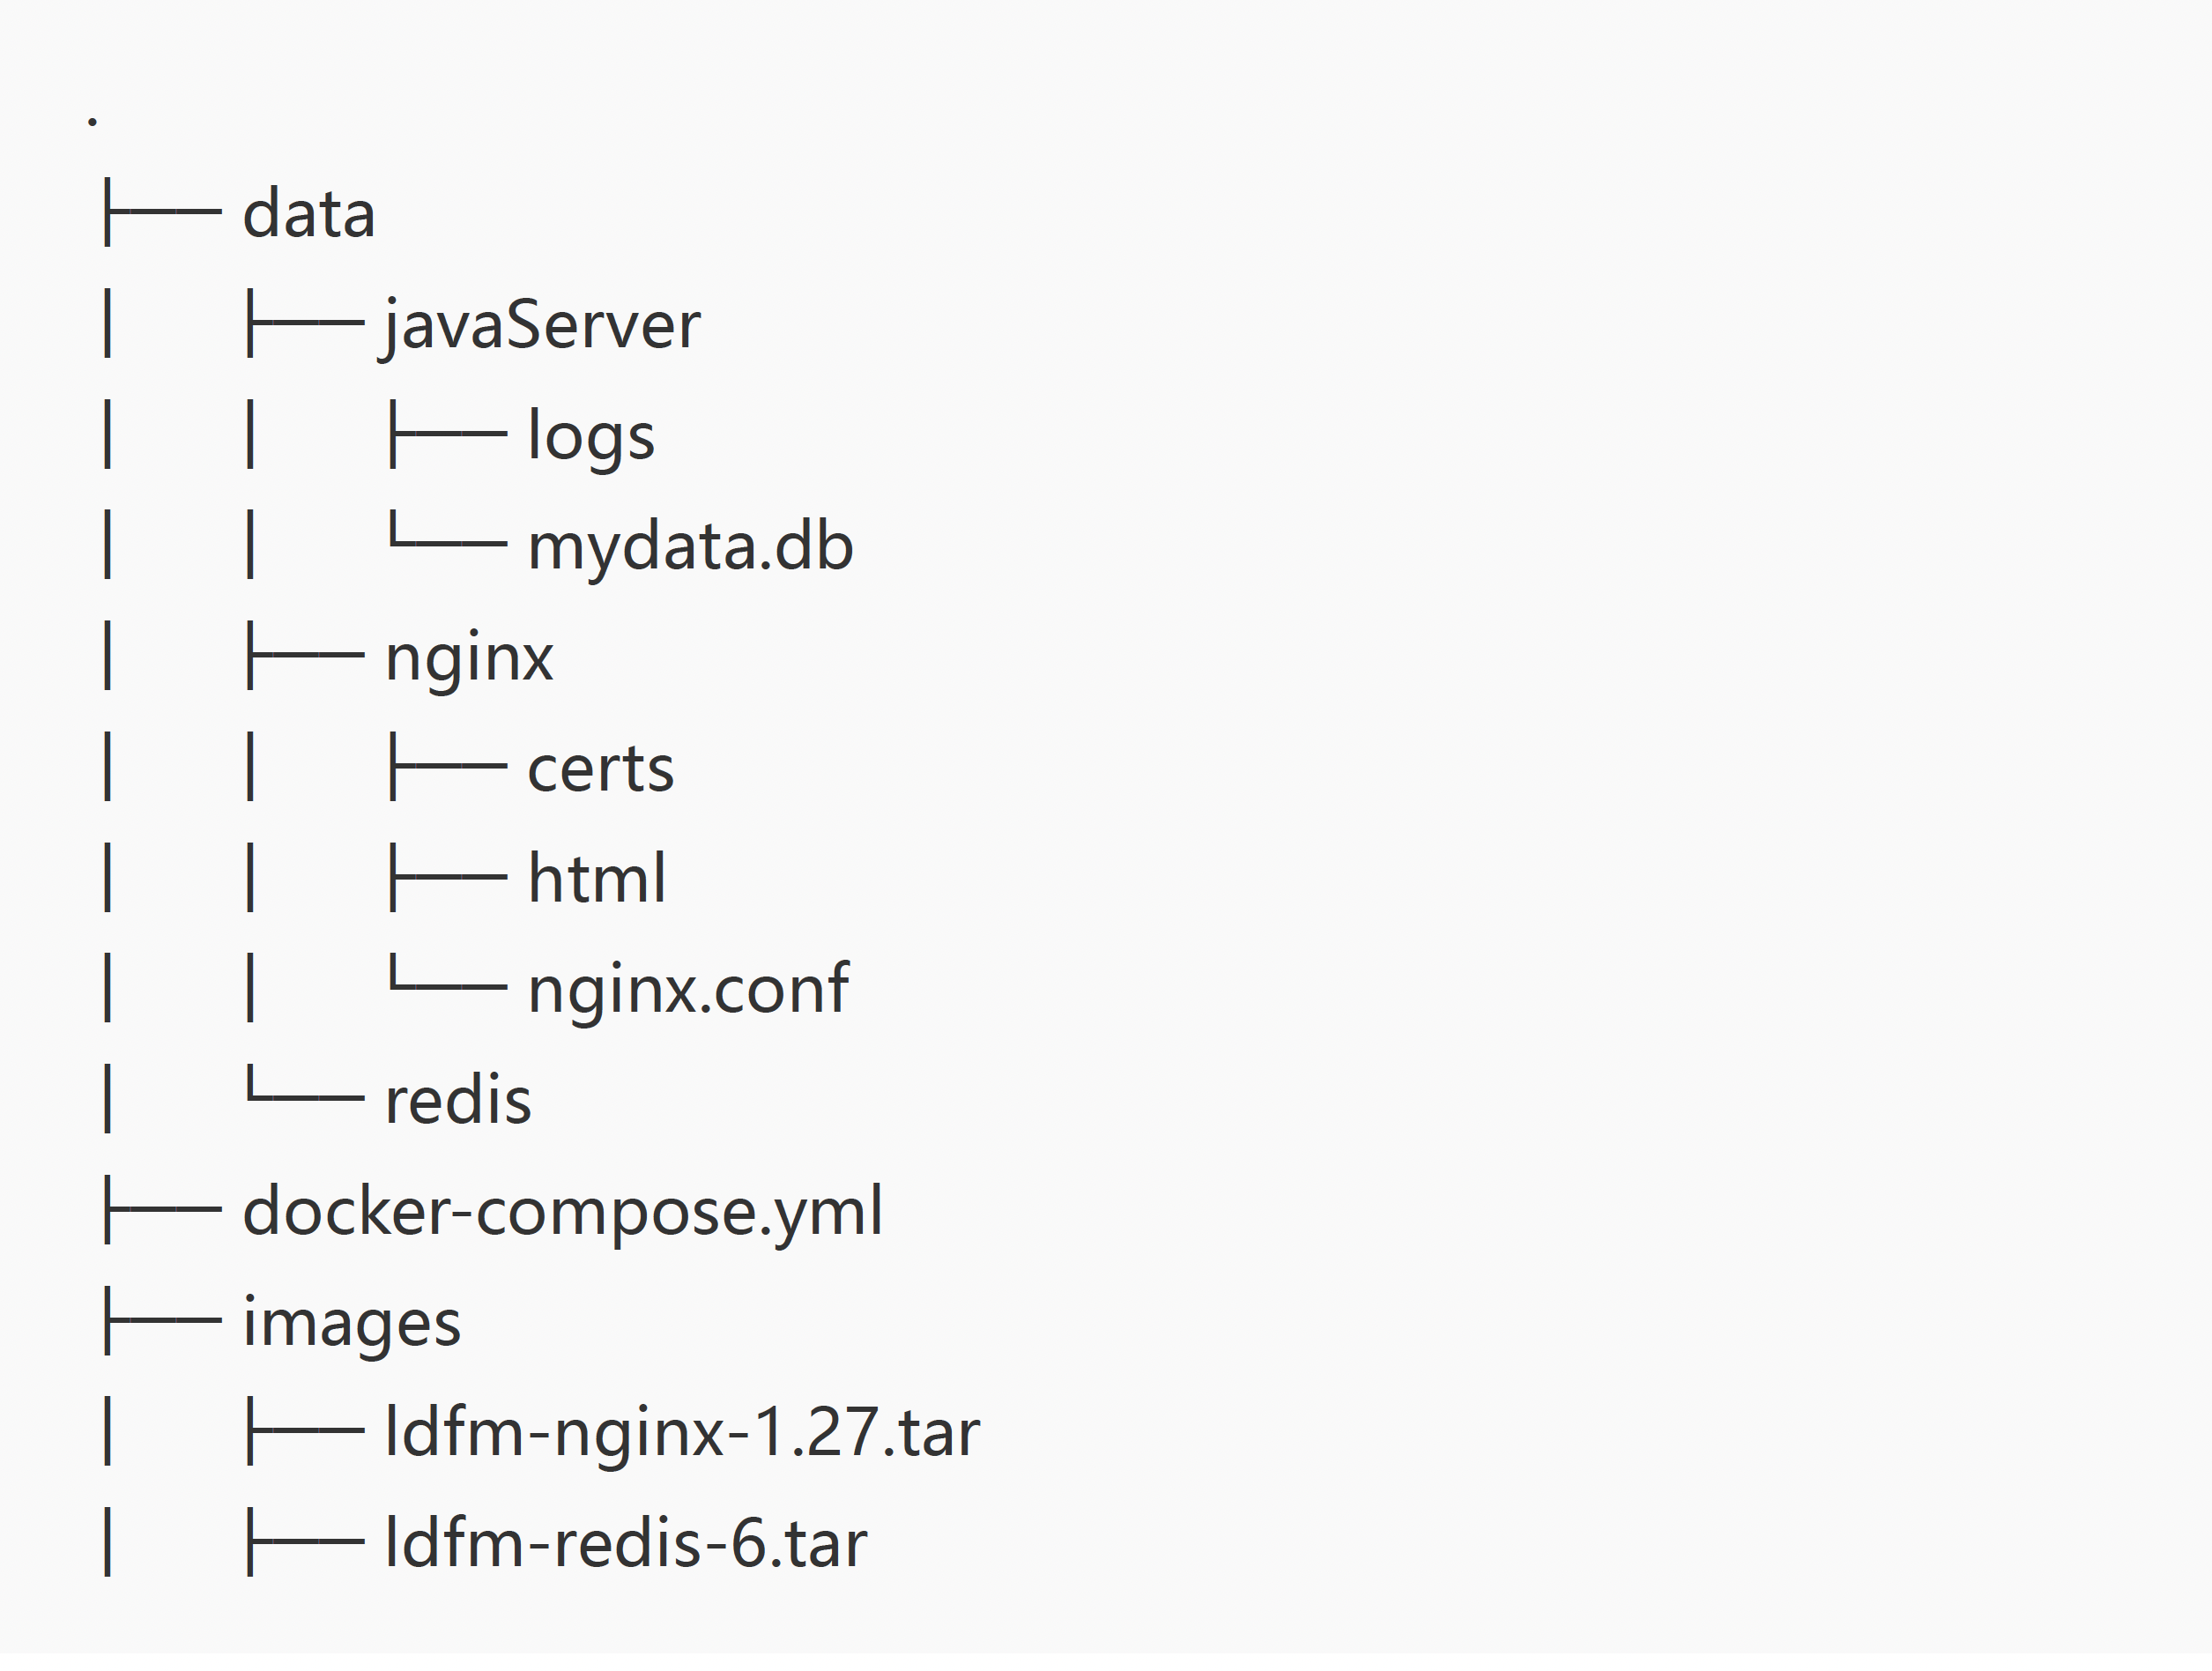Select the nginx folder
The image size is (2212, 1671).
[468, 658]
